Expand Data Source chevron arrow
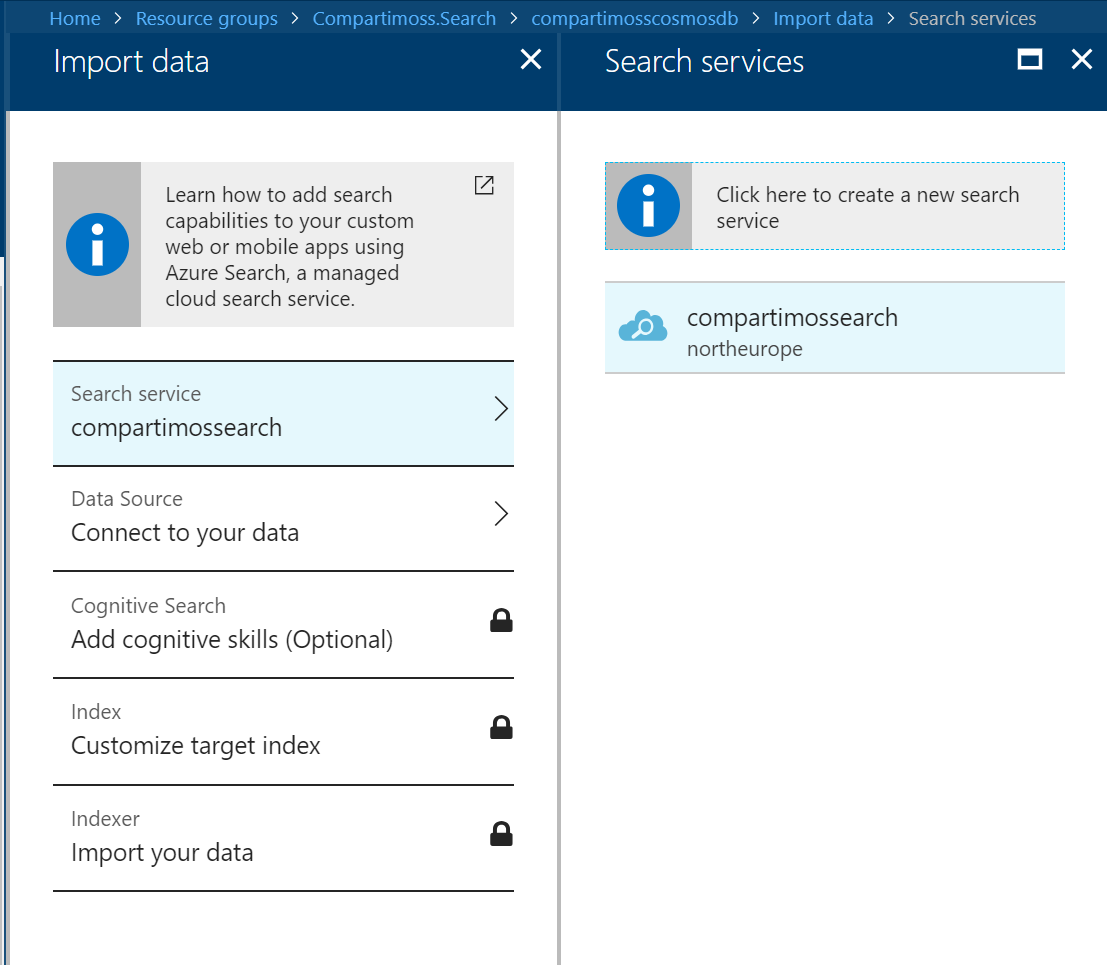 tap(501, 514)
